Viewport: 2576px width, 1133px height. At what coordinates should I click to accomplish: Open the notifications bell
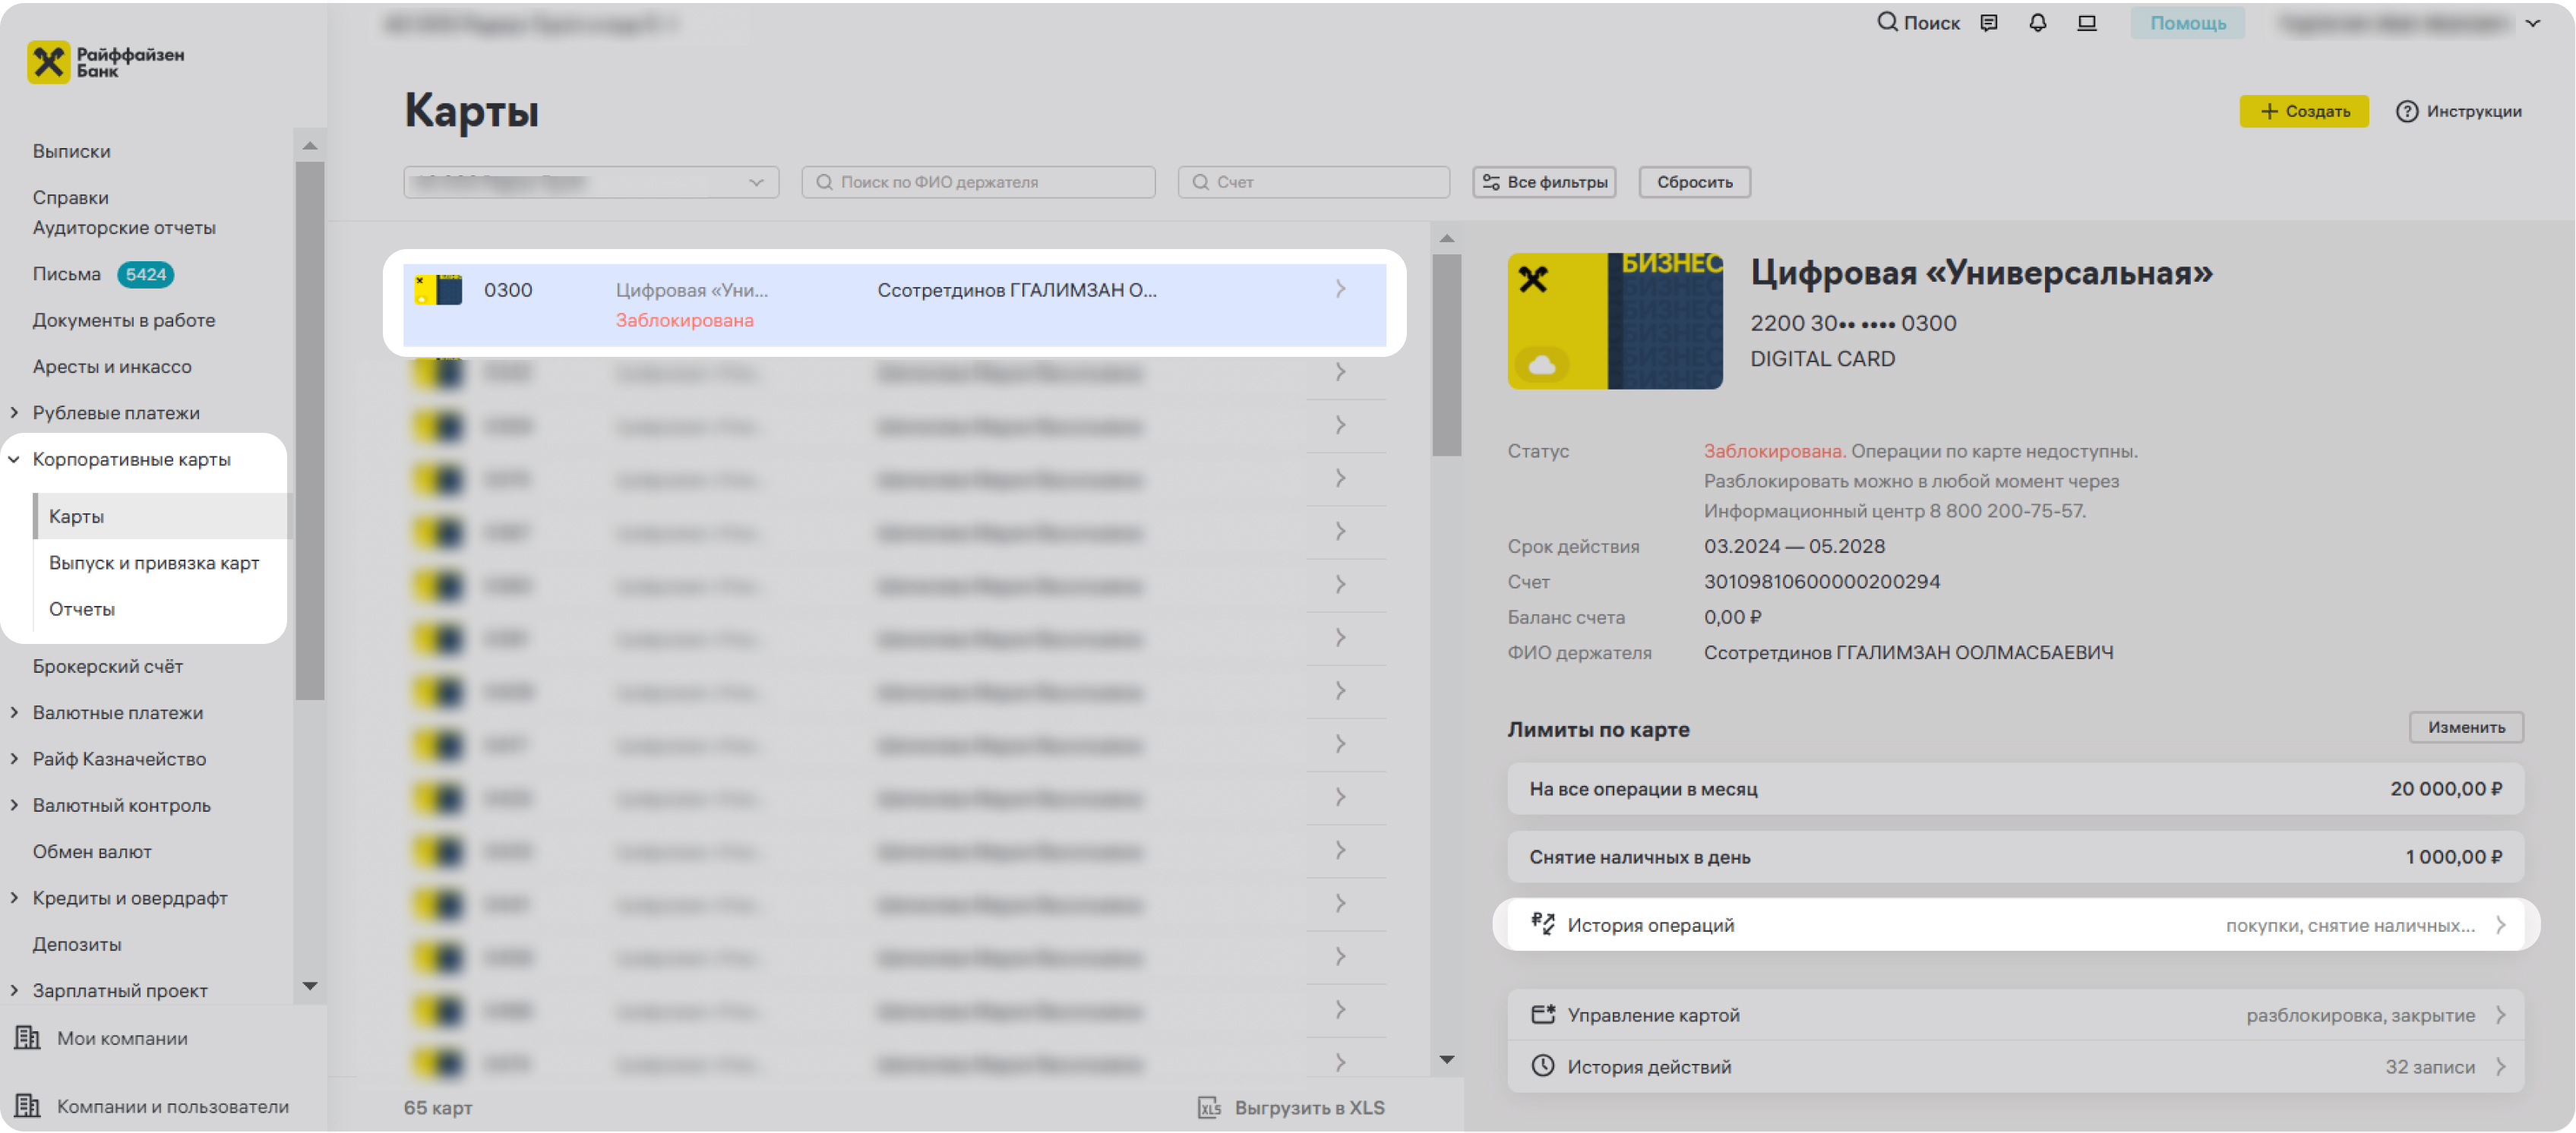pos(2037,23)
